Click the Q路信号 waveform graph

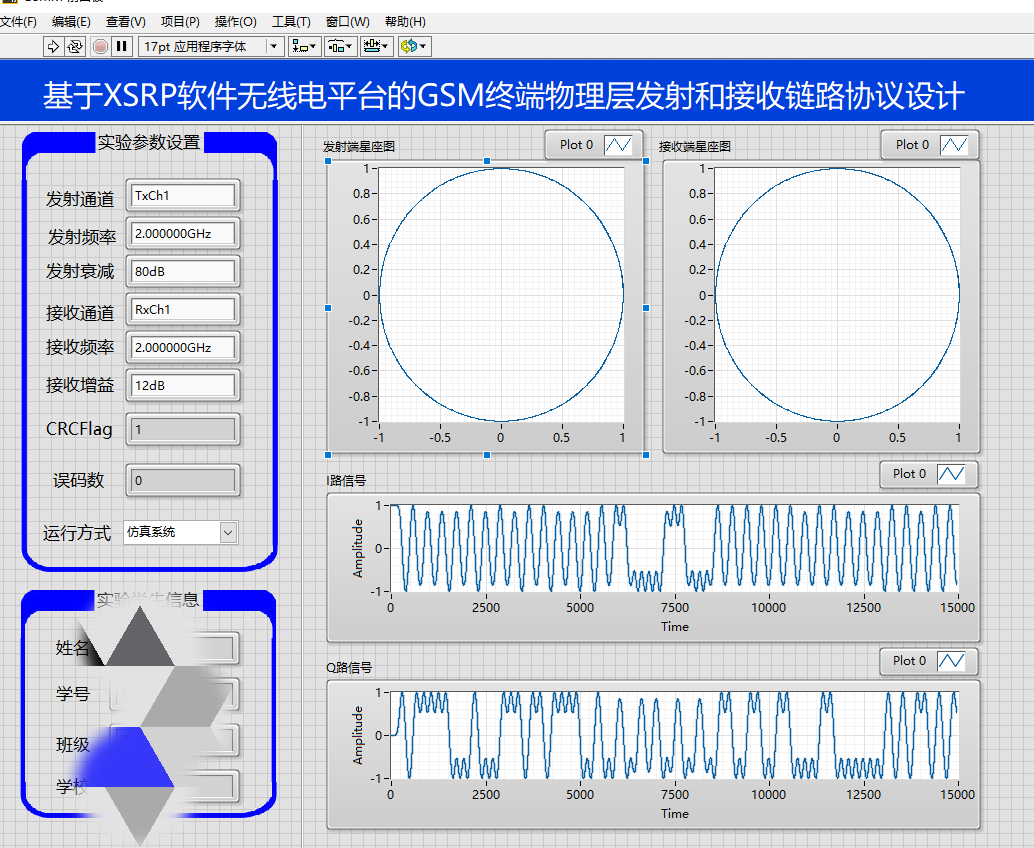pyautogui.click(x=674, y=735)
